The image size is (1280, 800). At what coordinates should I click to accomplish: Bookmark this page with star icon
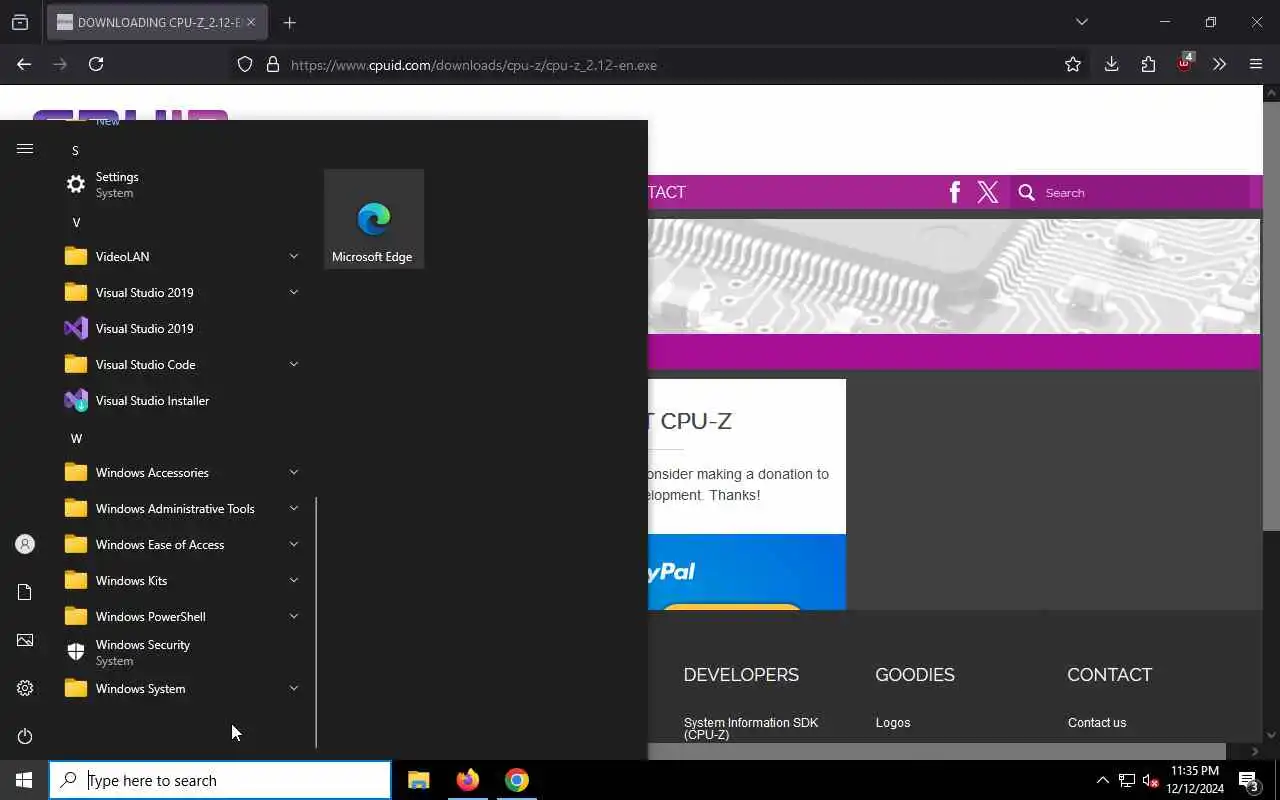point(1073,64)
